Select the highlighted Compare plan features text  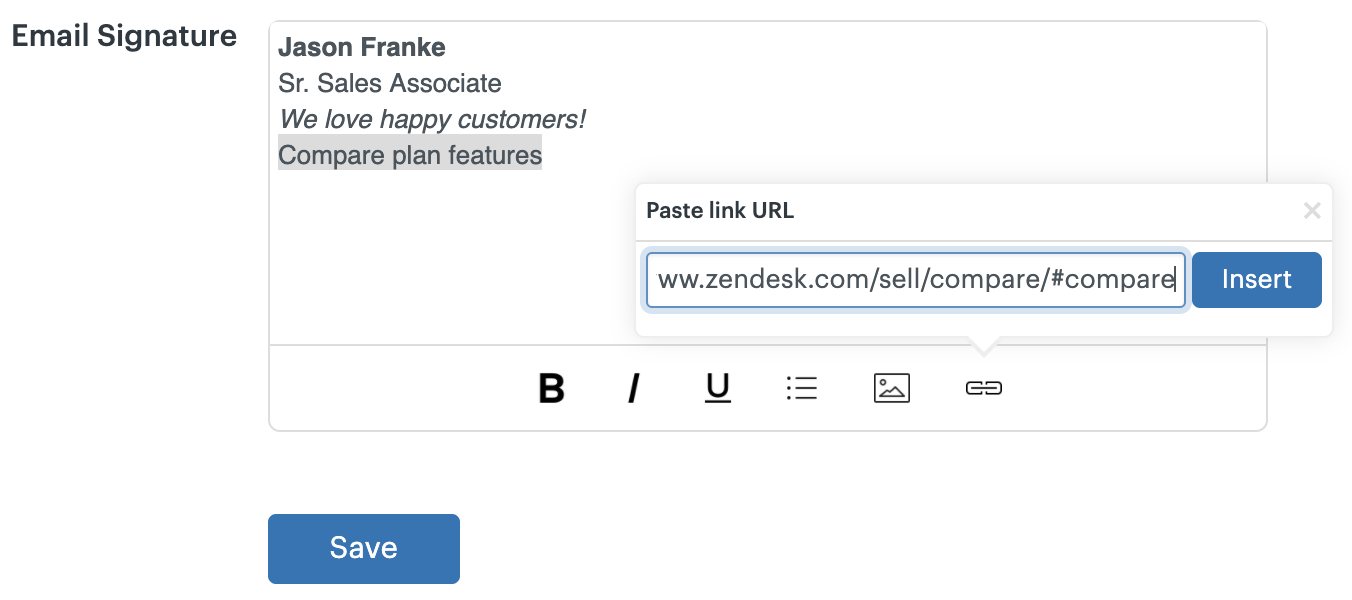(x=409, y=155)
